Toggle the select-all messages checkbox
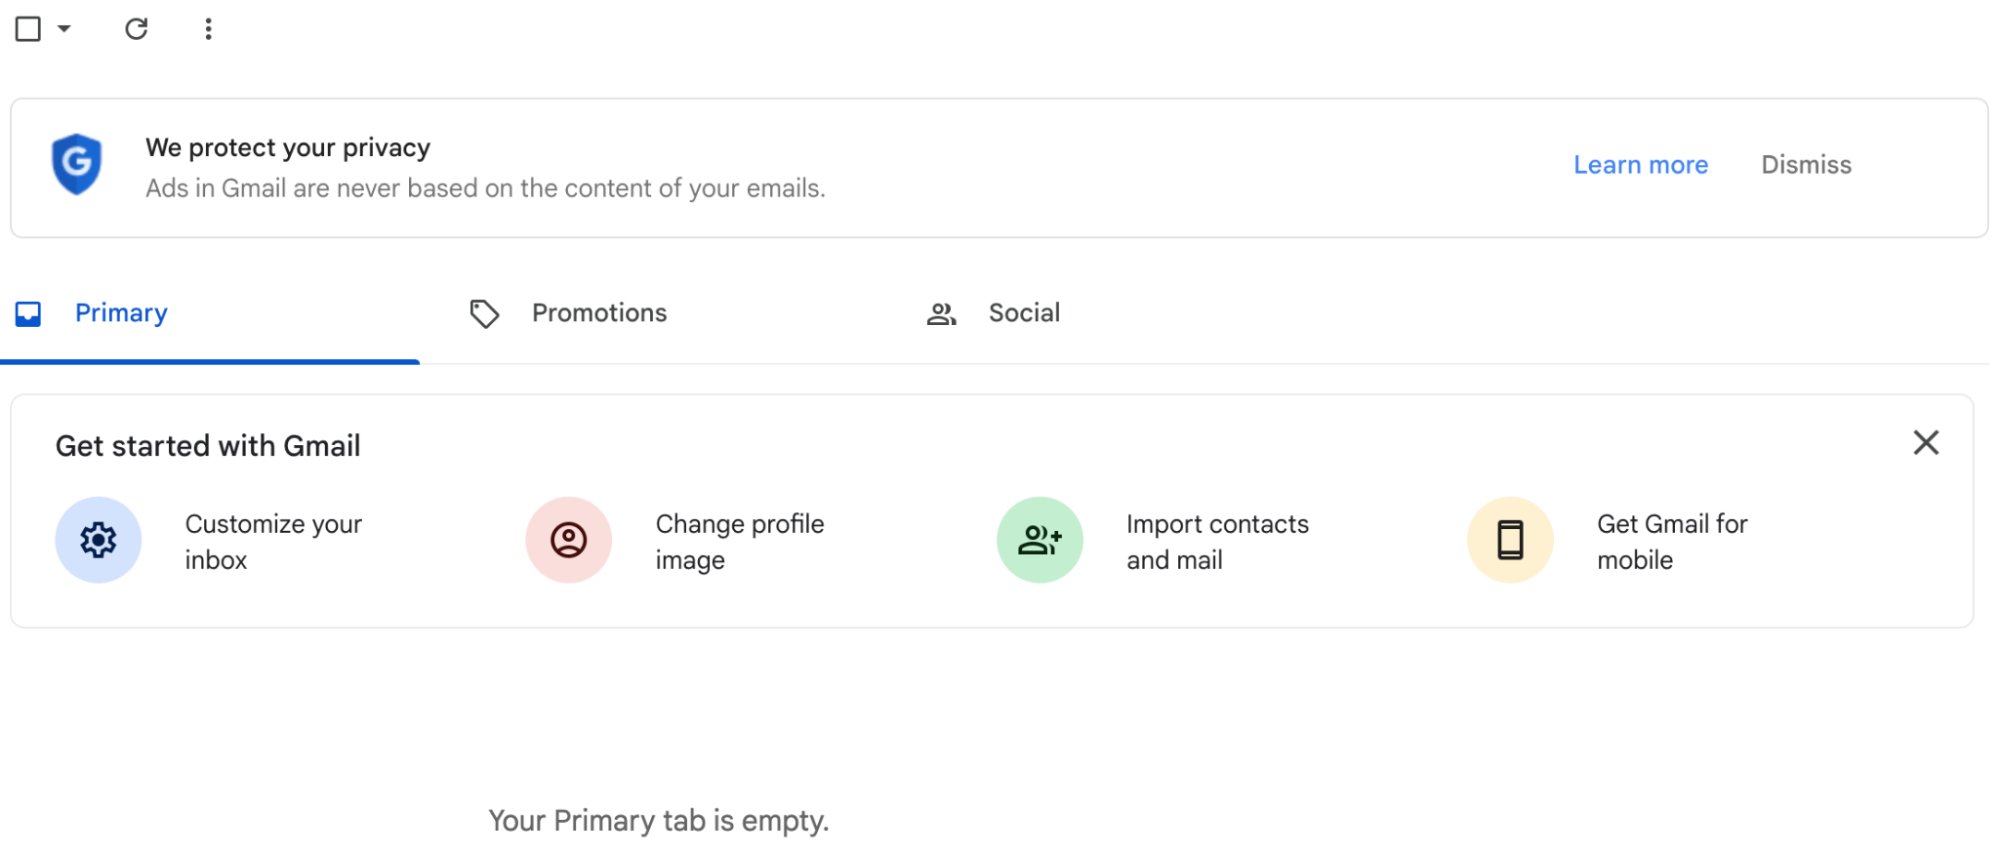 click(28, 29)
